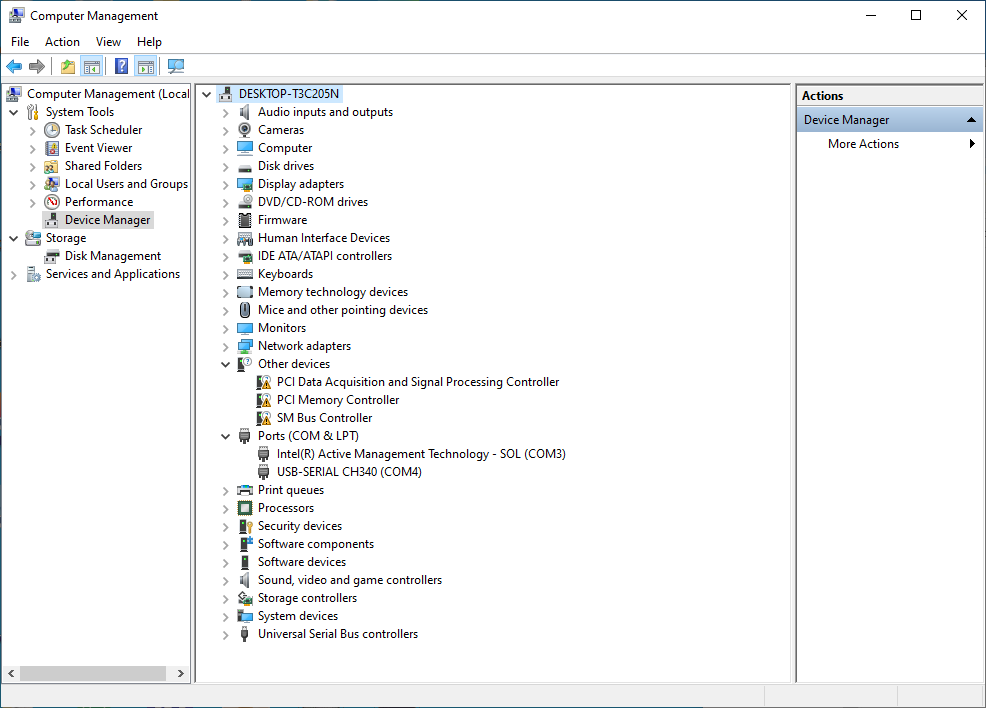Image resolution: width=986 pixels, height=708 pixels.
Task: Collapse the DESKTOP-T3C205N root node
Action: [206, 94]
